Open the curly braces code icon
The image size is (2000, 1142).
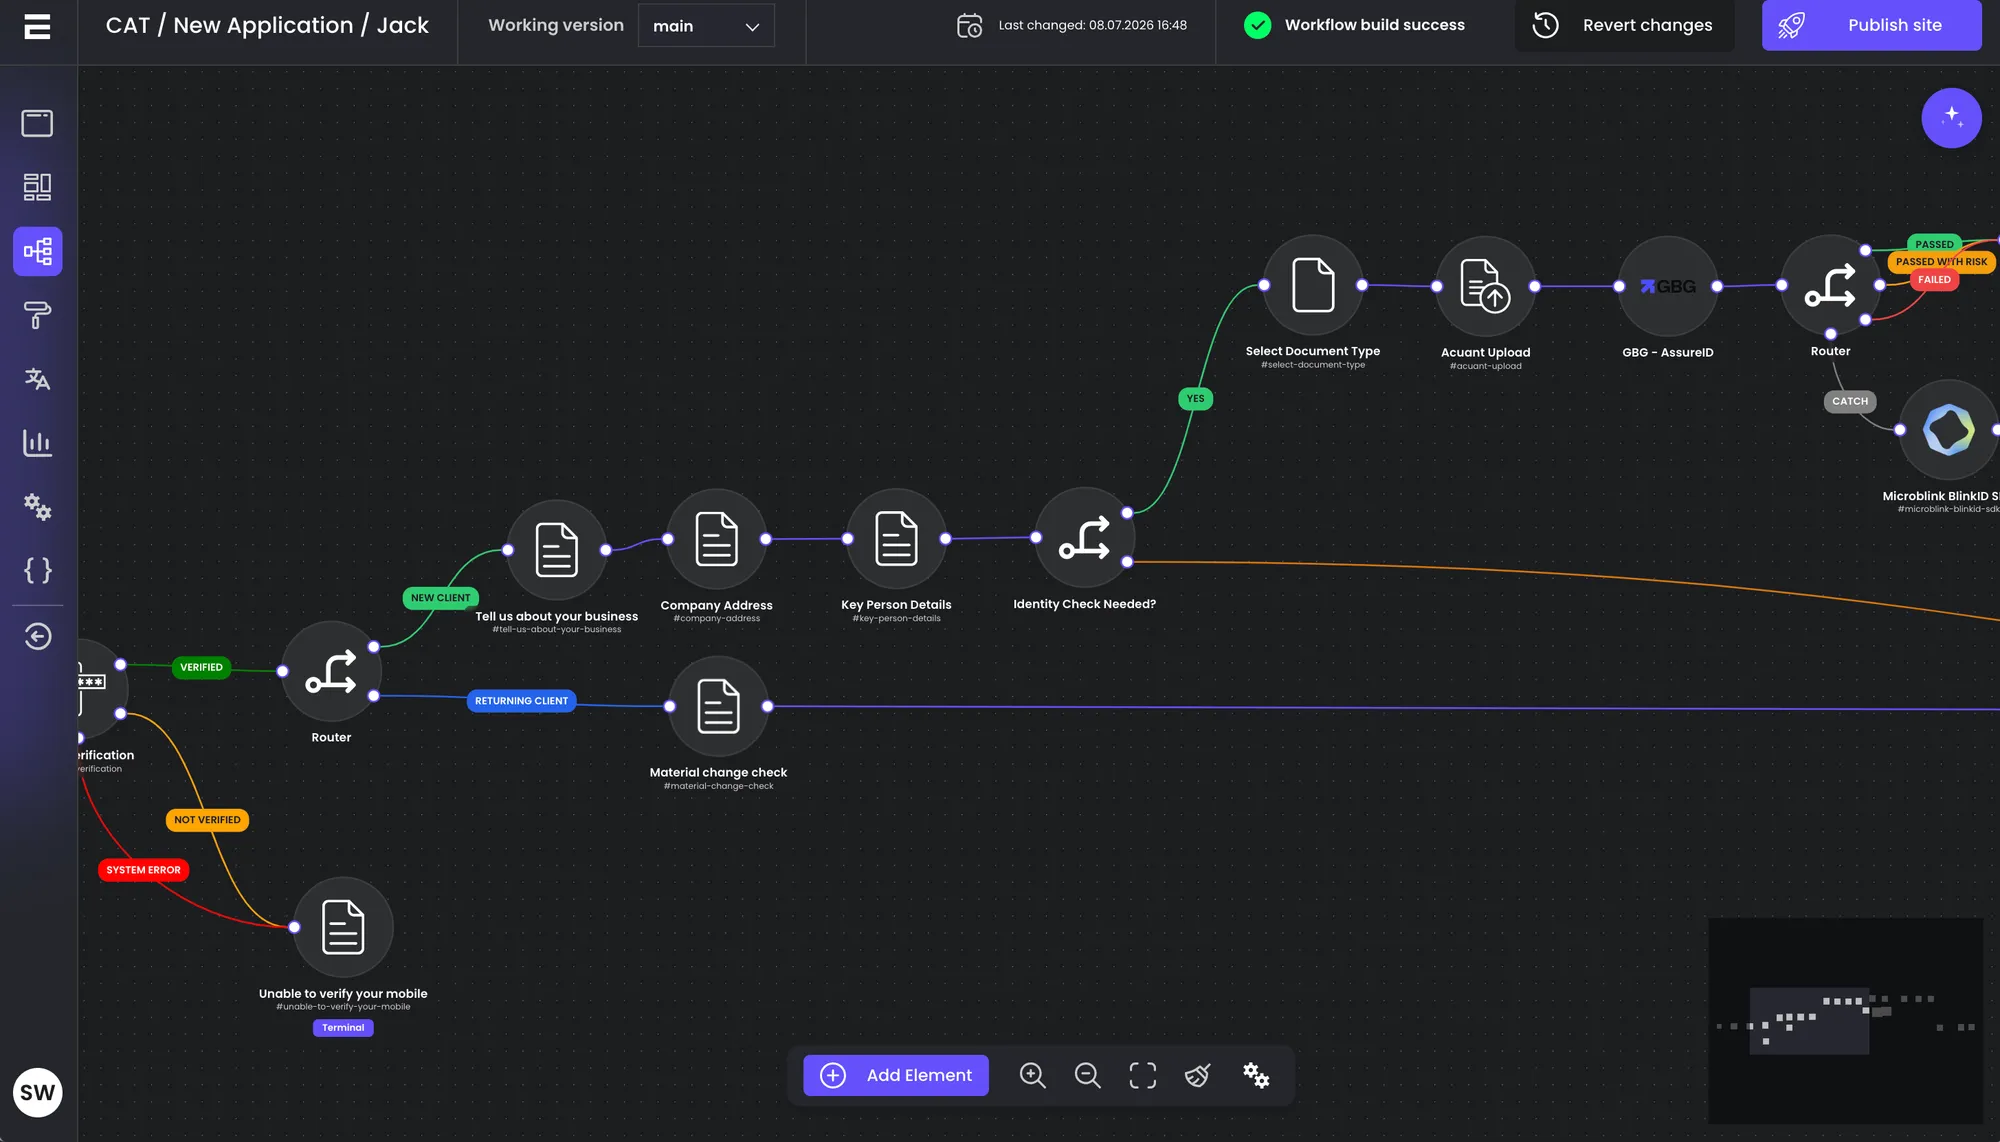tap(37, 570)
